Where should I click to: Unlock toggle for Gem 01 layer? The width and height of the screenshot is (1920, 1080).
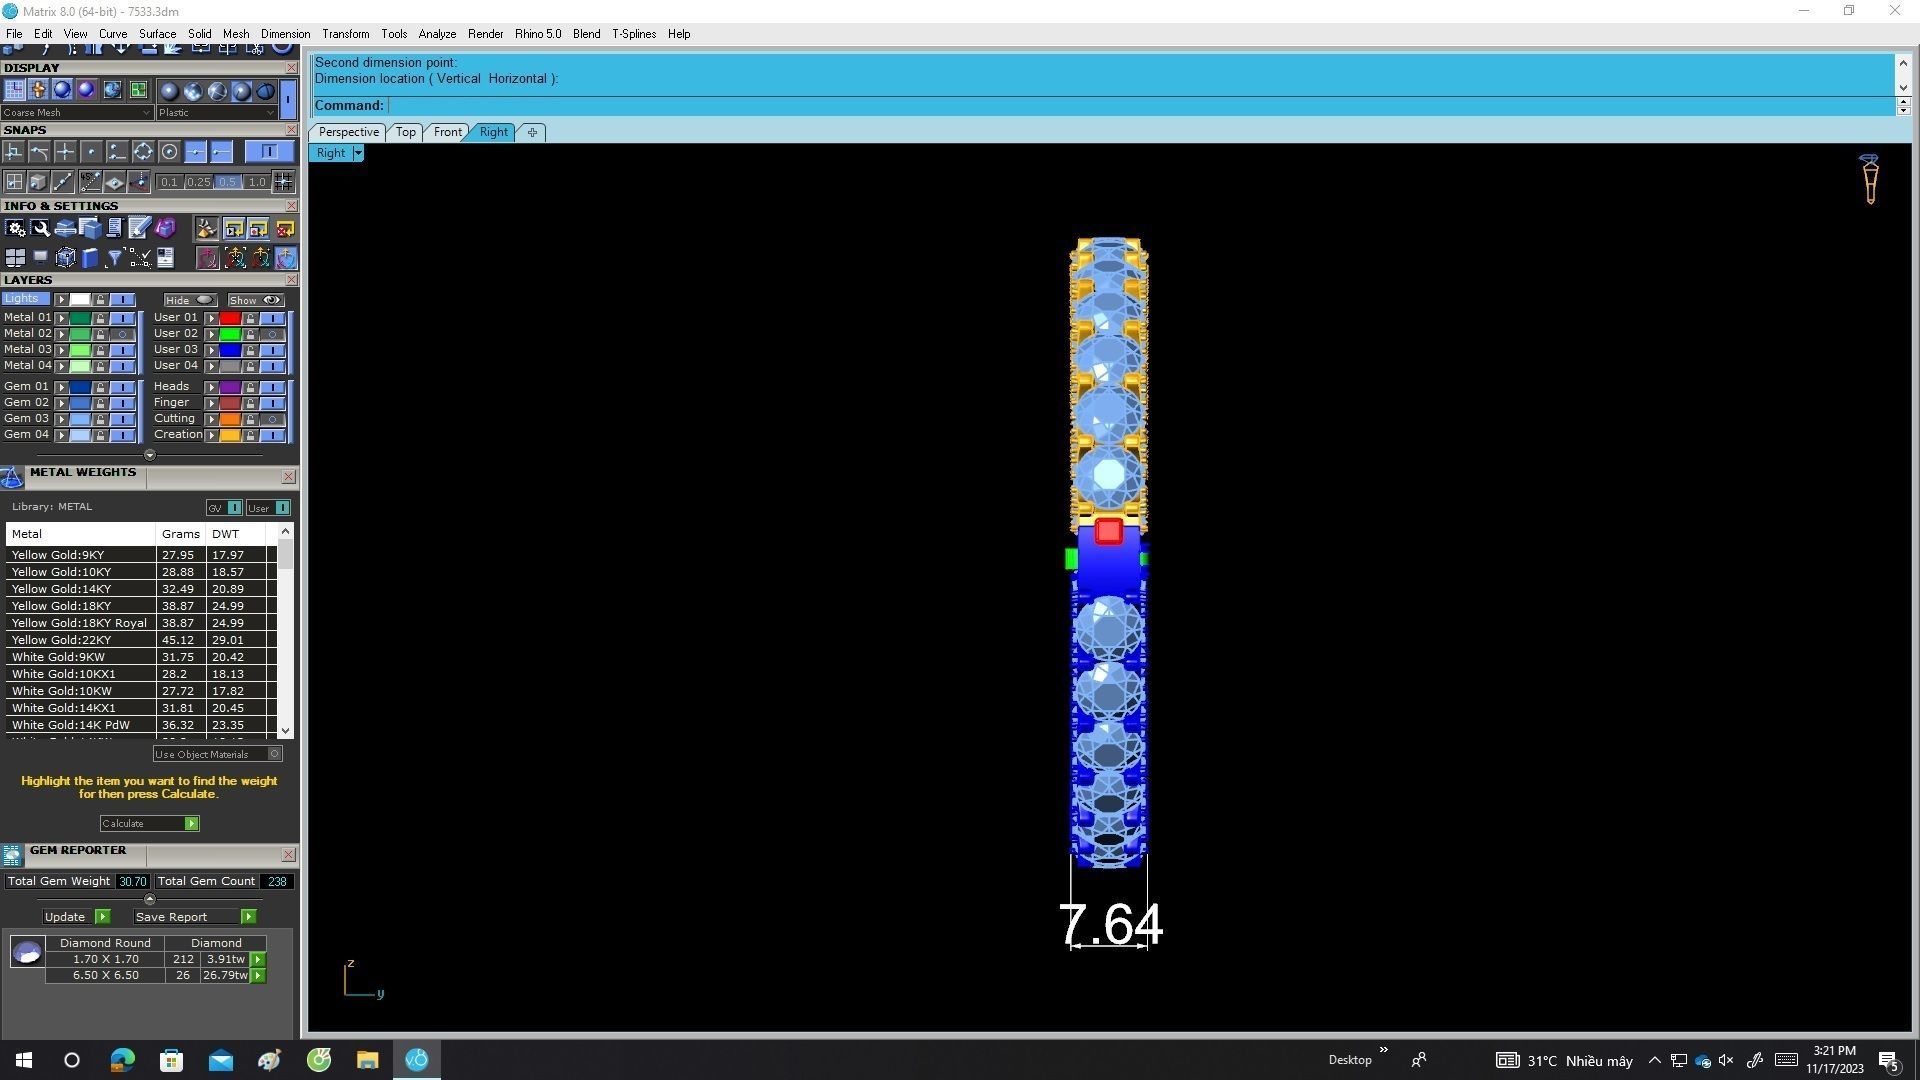point(100,387)
